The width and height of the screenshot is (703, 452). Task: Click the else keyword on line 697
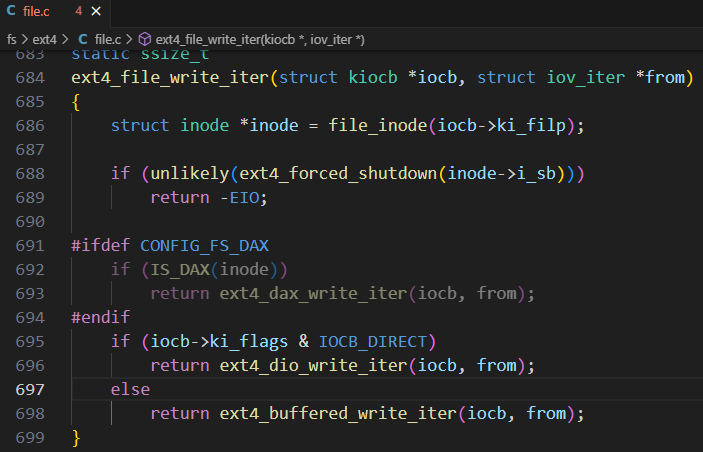coord(130,390)
